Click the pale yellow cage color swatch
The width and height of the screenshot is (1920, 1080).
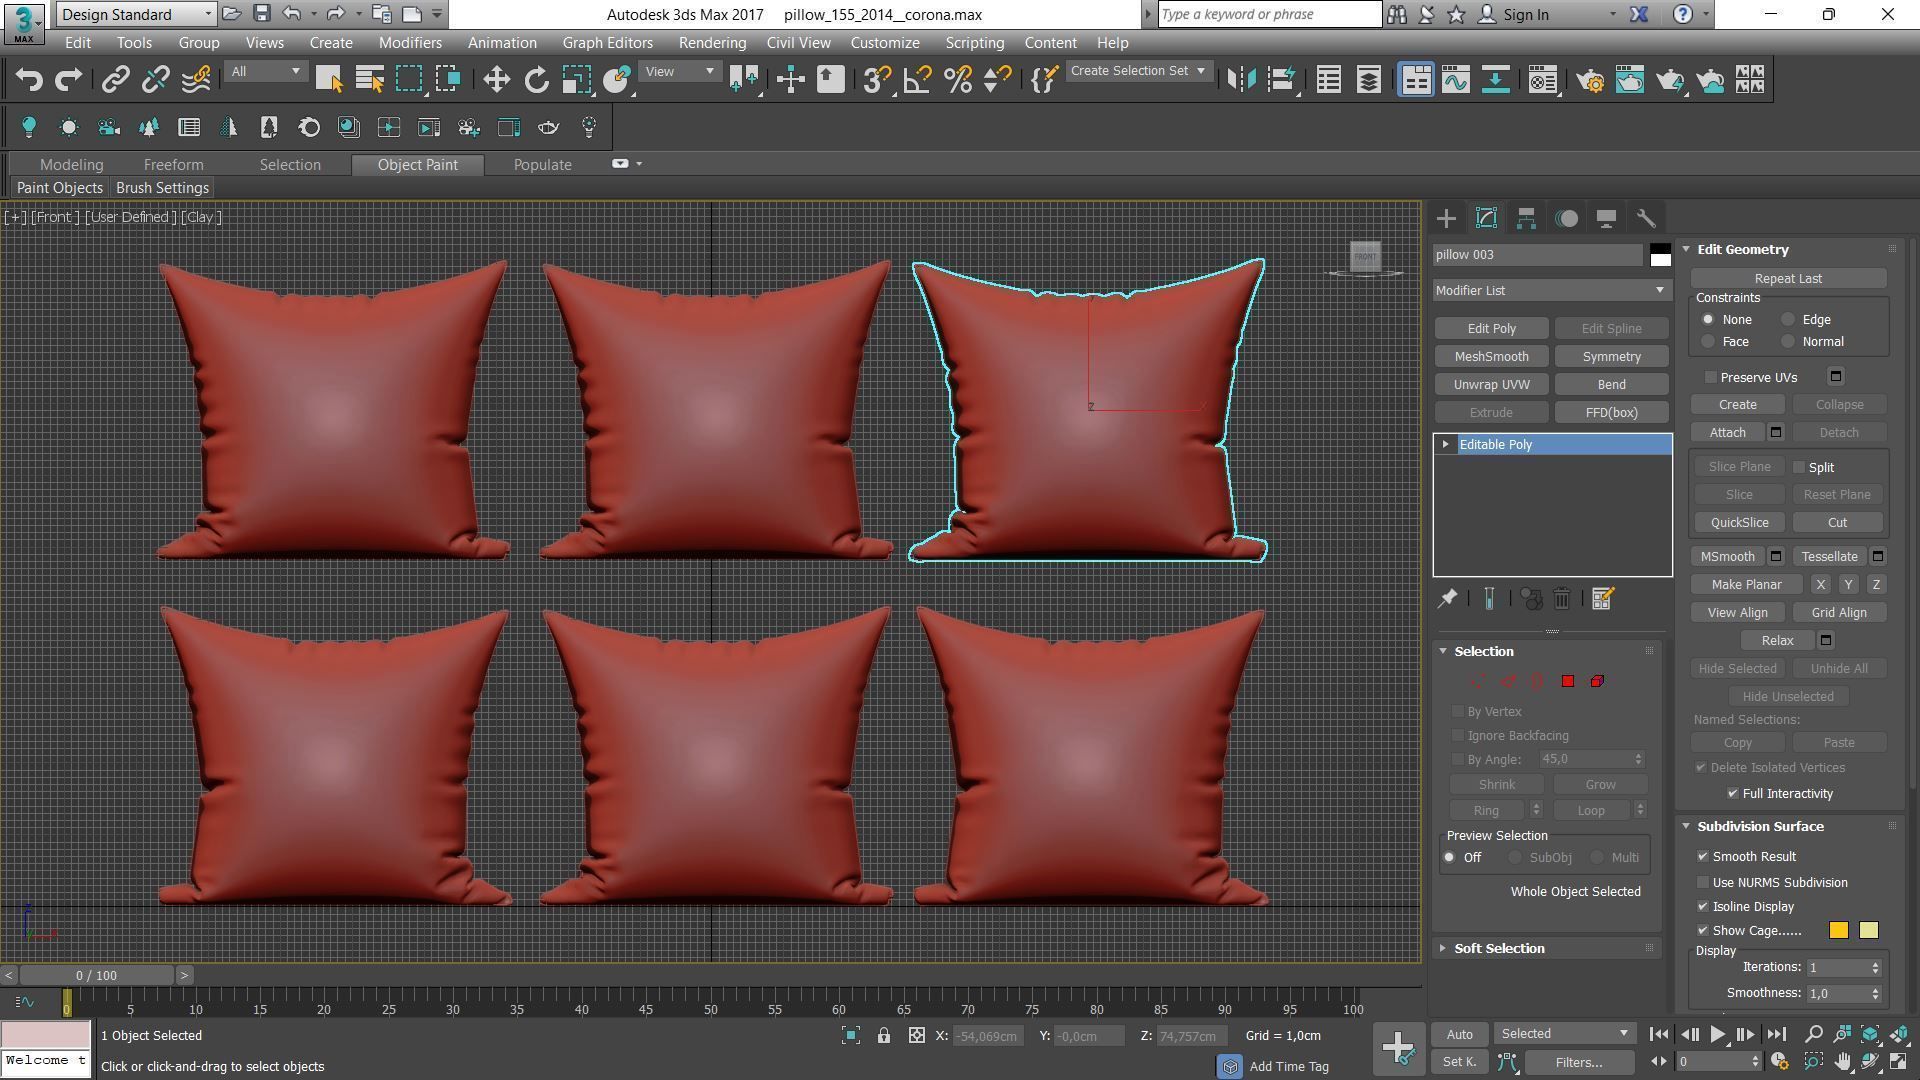pos(1868,930)
